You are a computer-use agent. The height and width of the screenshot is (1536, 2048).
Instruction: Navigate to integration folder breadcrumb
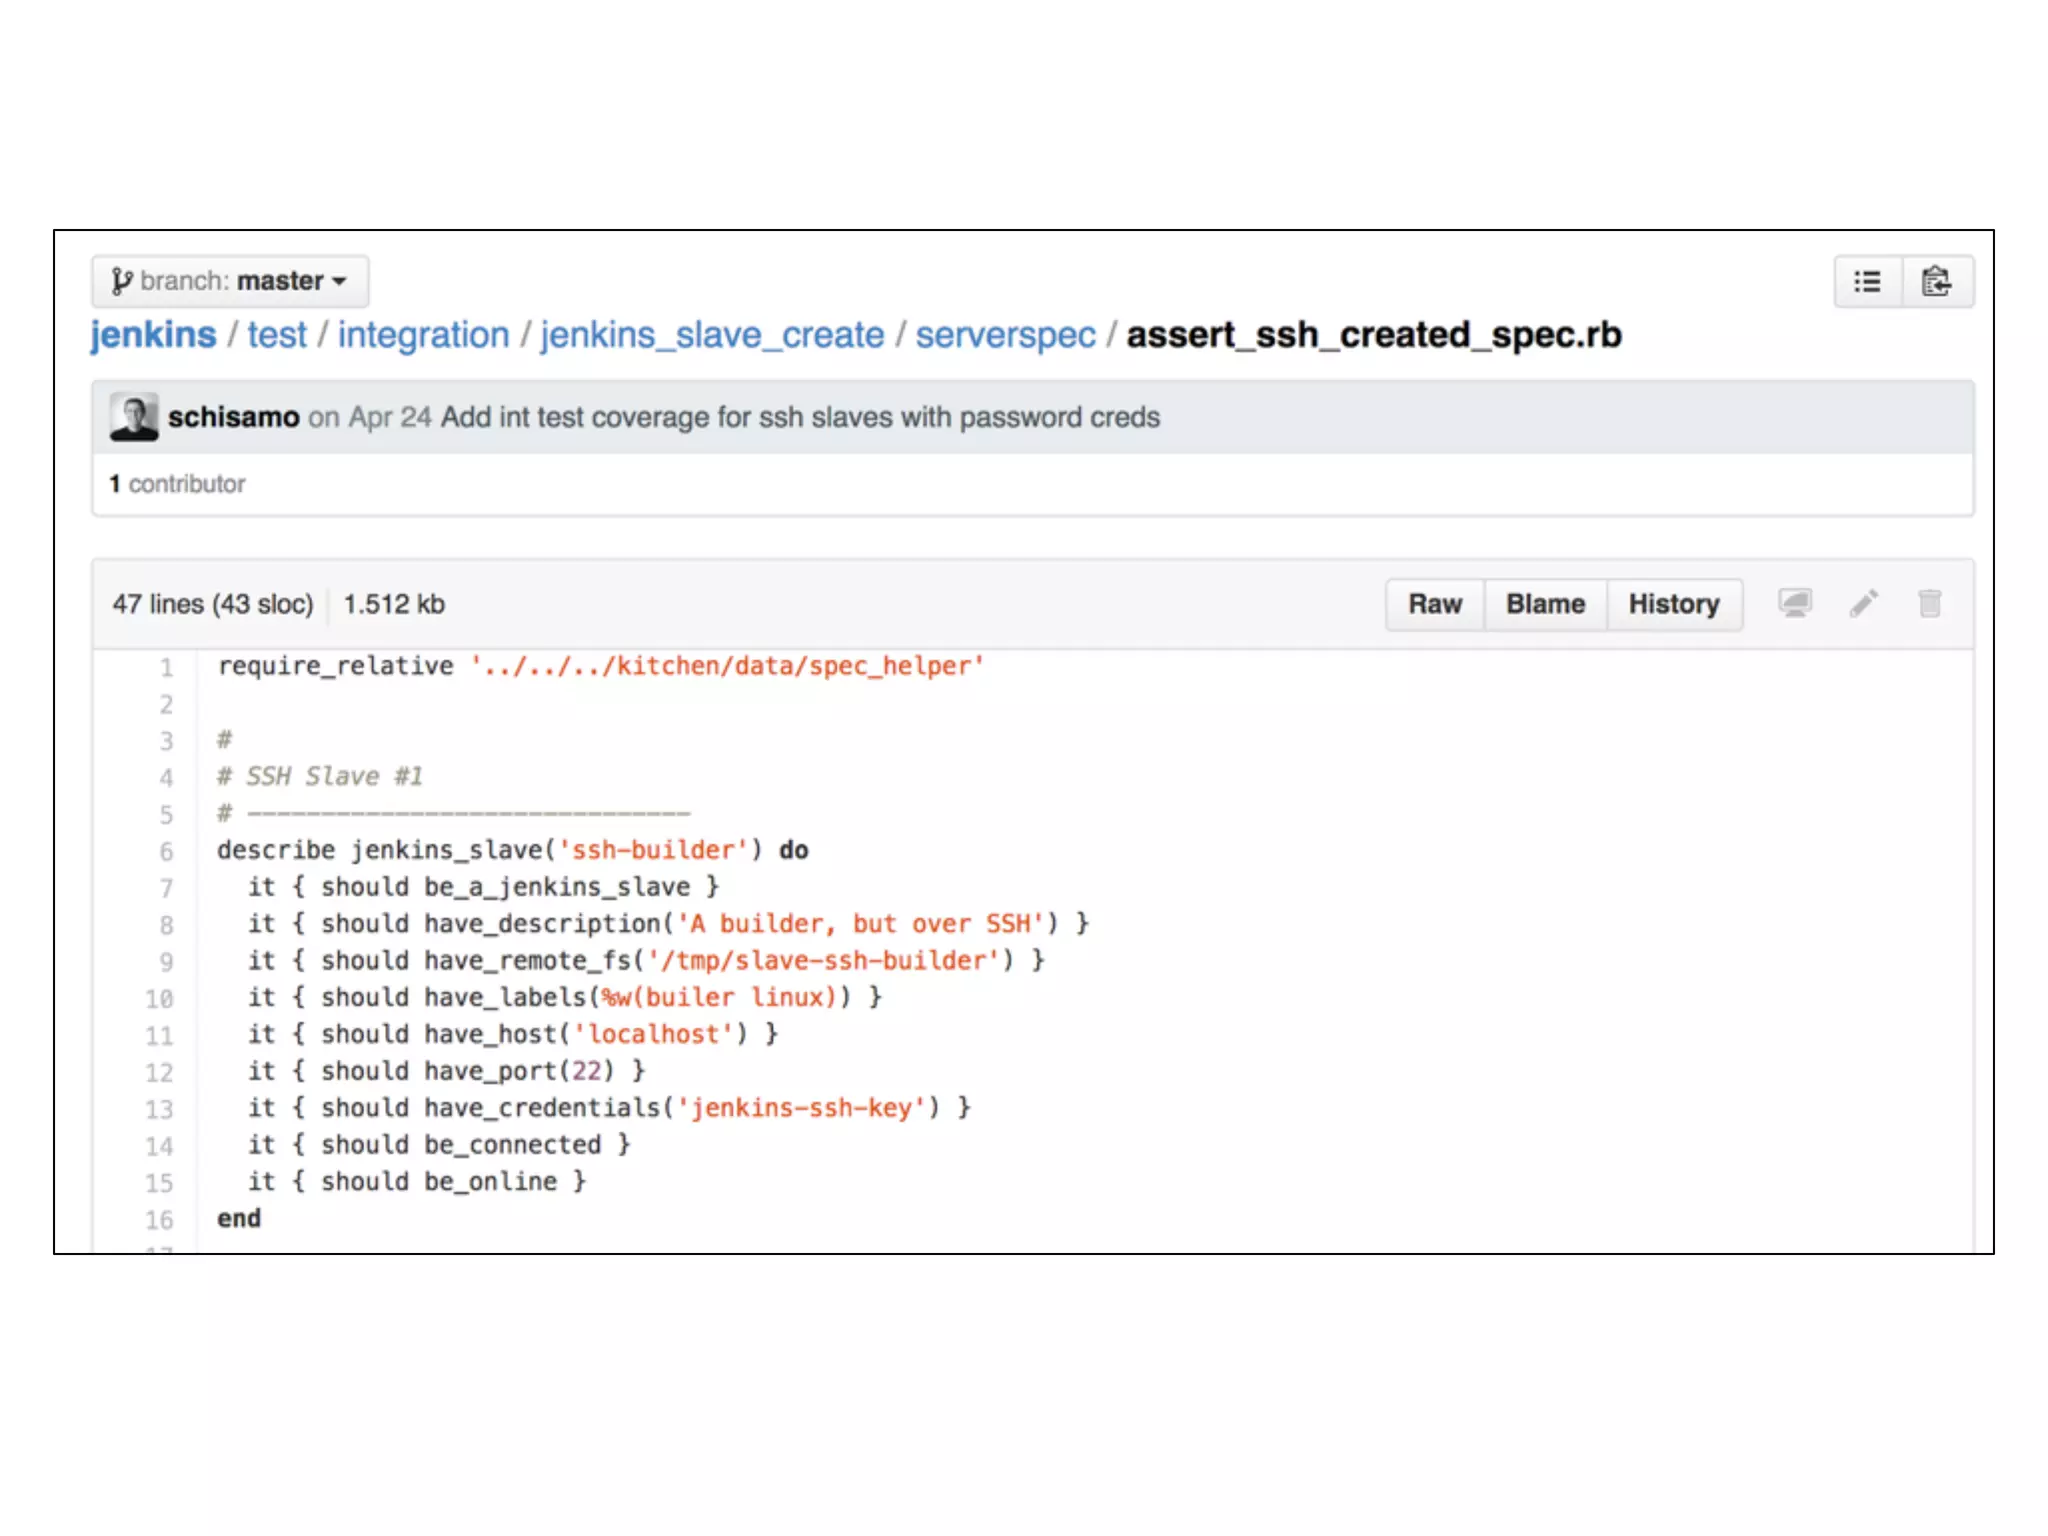pos(423,335)
